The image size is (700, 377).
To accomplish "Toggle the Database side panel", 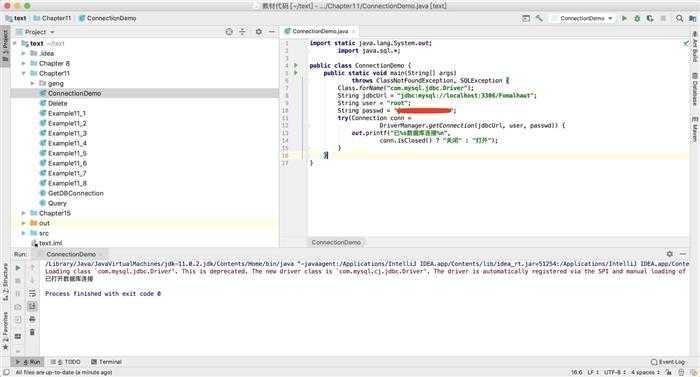I will pyautogui.click(x=695, y=89).
